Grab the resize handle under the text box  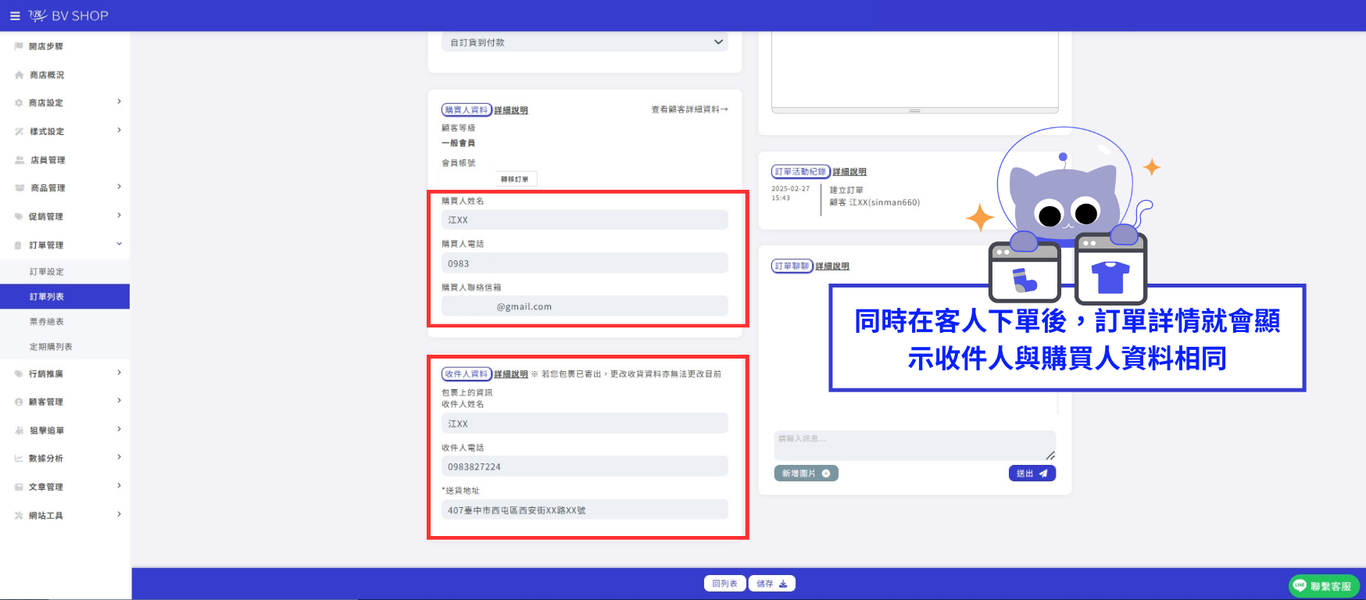(x=914, y=110)
